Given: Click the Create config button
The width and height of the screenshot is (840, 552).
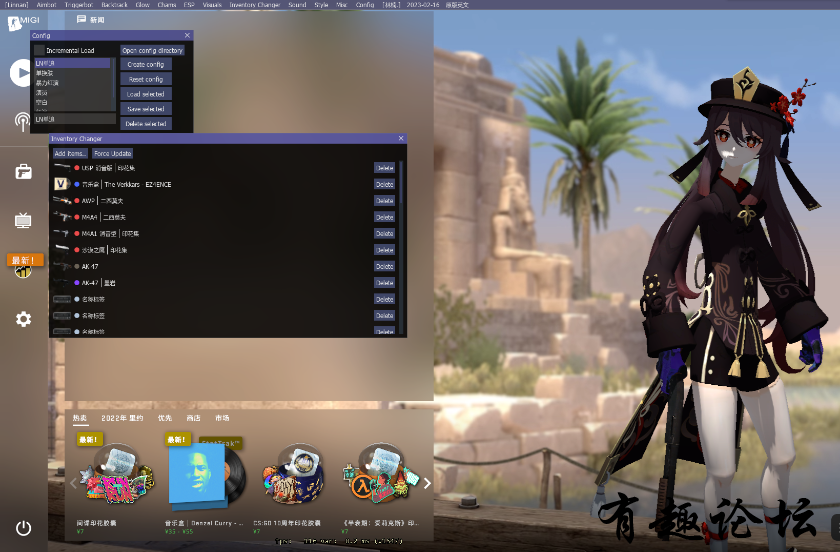Looking at the screenshot, I should coord(146,64).
